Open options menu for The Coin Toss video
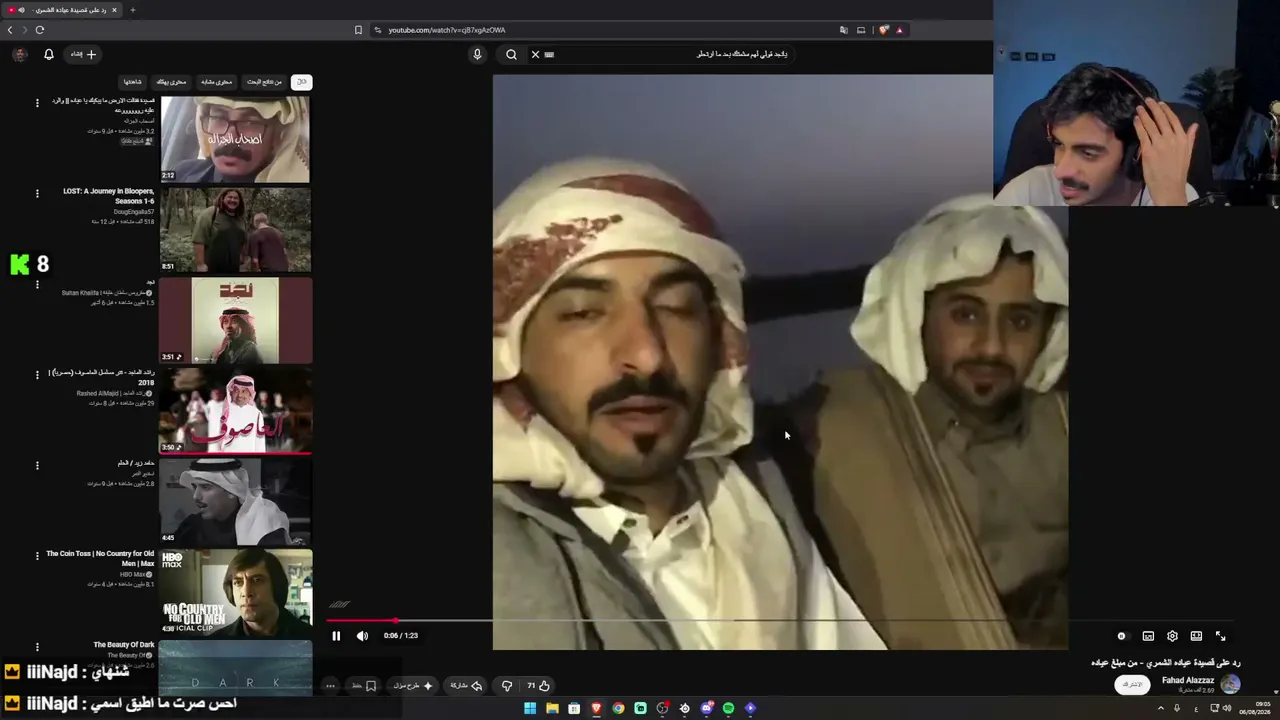 (37, 556)
